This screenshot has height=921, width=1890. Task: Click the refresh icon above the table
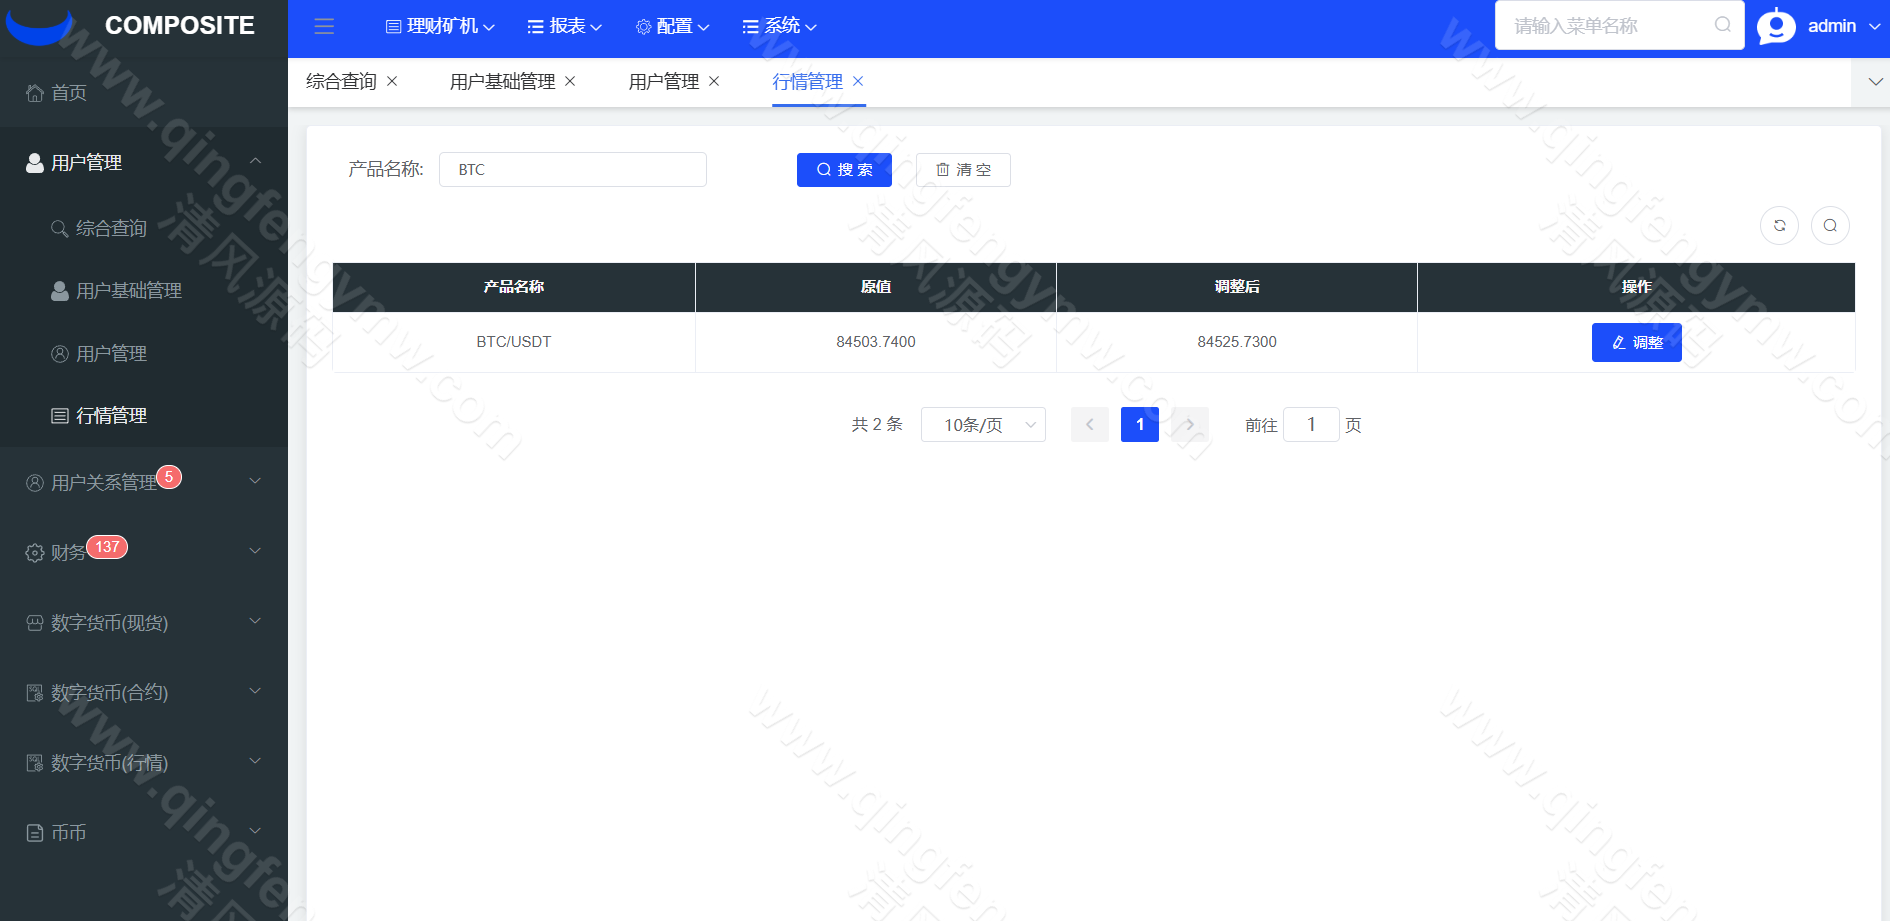(x=1779, y=225)
